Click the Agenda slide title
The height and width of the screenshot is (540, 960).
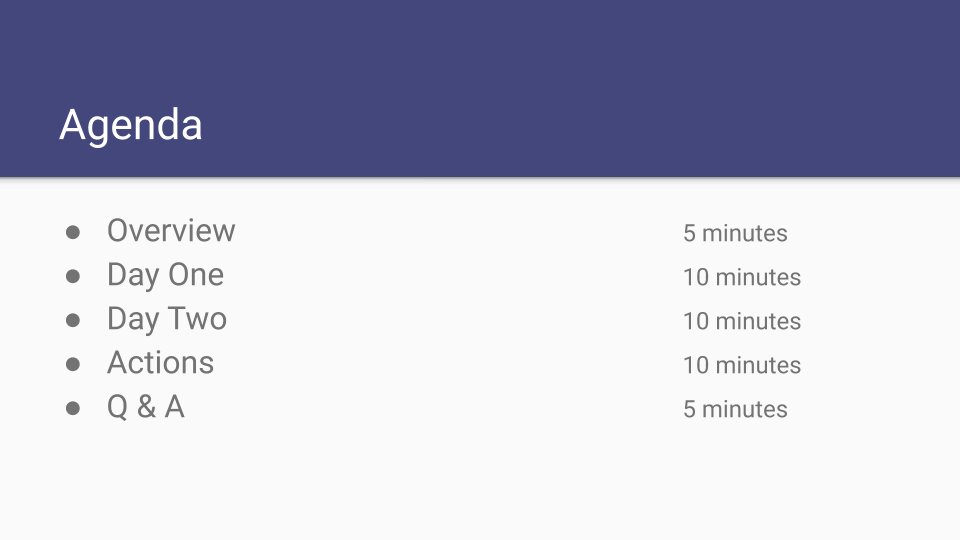coord(130,126)
